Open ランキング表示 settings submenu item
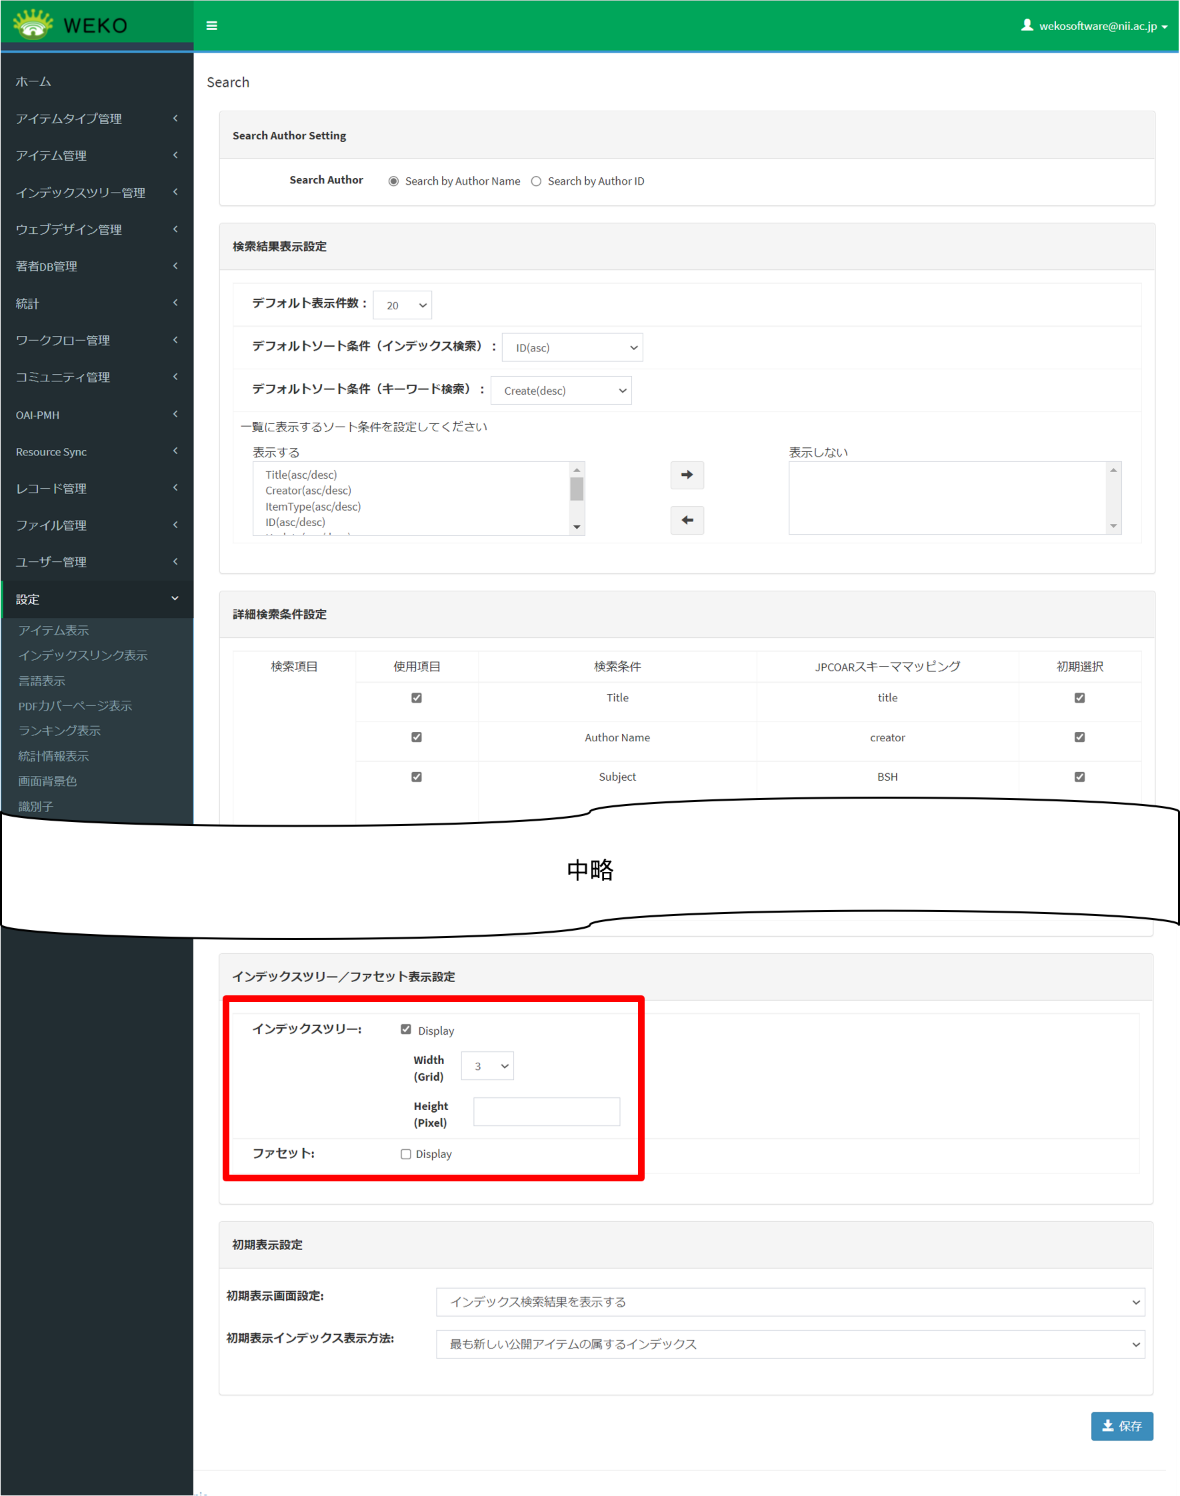Screen dimensions: 1180x1496 coord(60,731)
